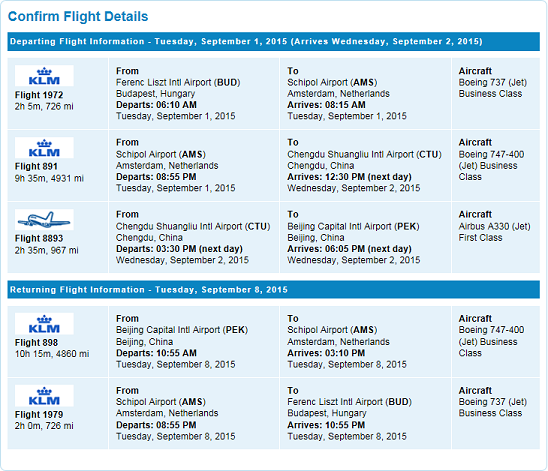
Task: Click the KLM logo for Flight 1972
Action: [x=44, y=76]
